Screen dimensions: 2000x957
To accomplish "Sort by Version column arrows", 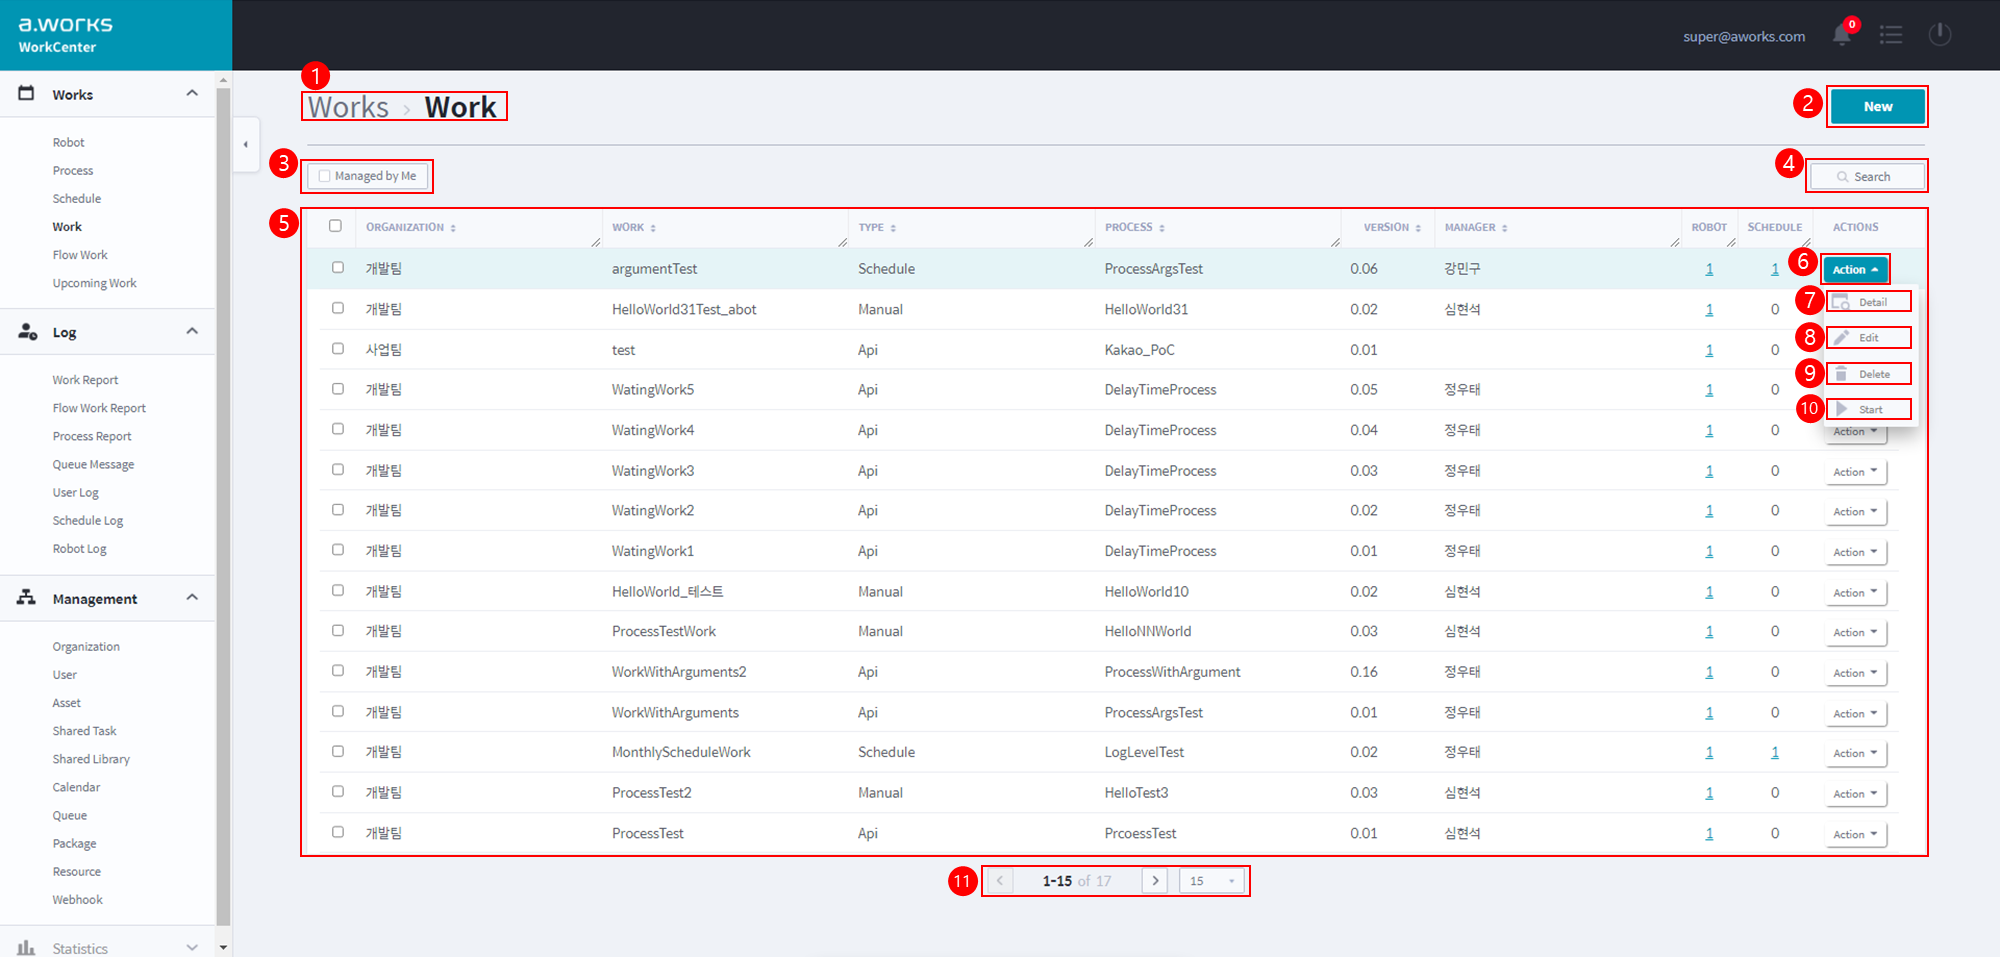I will point(1418,228).
